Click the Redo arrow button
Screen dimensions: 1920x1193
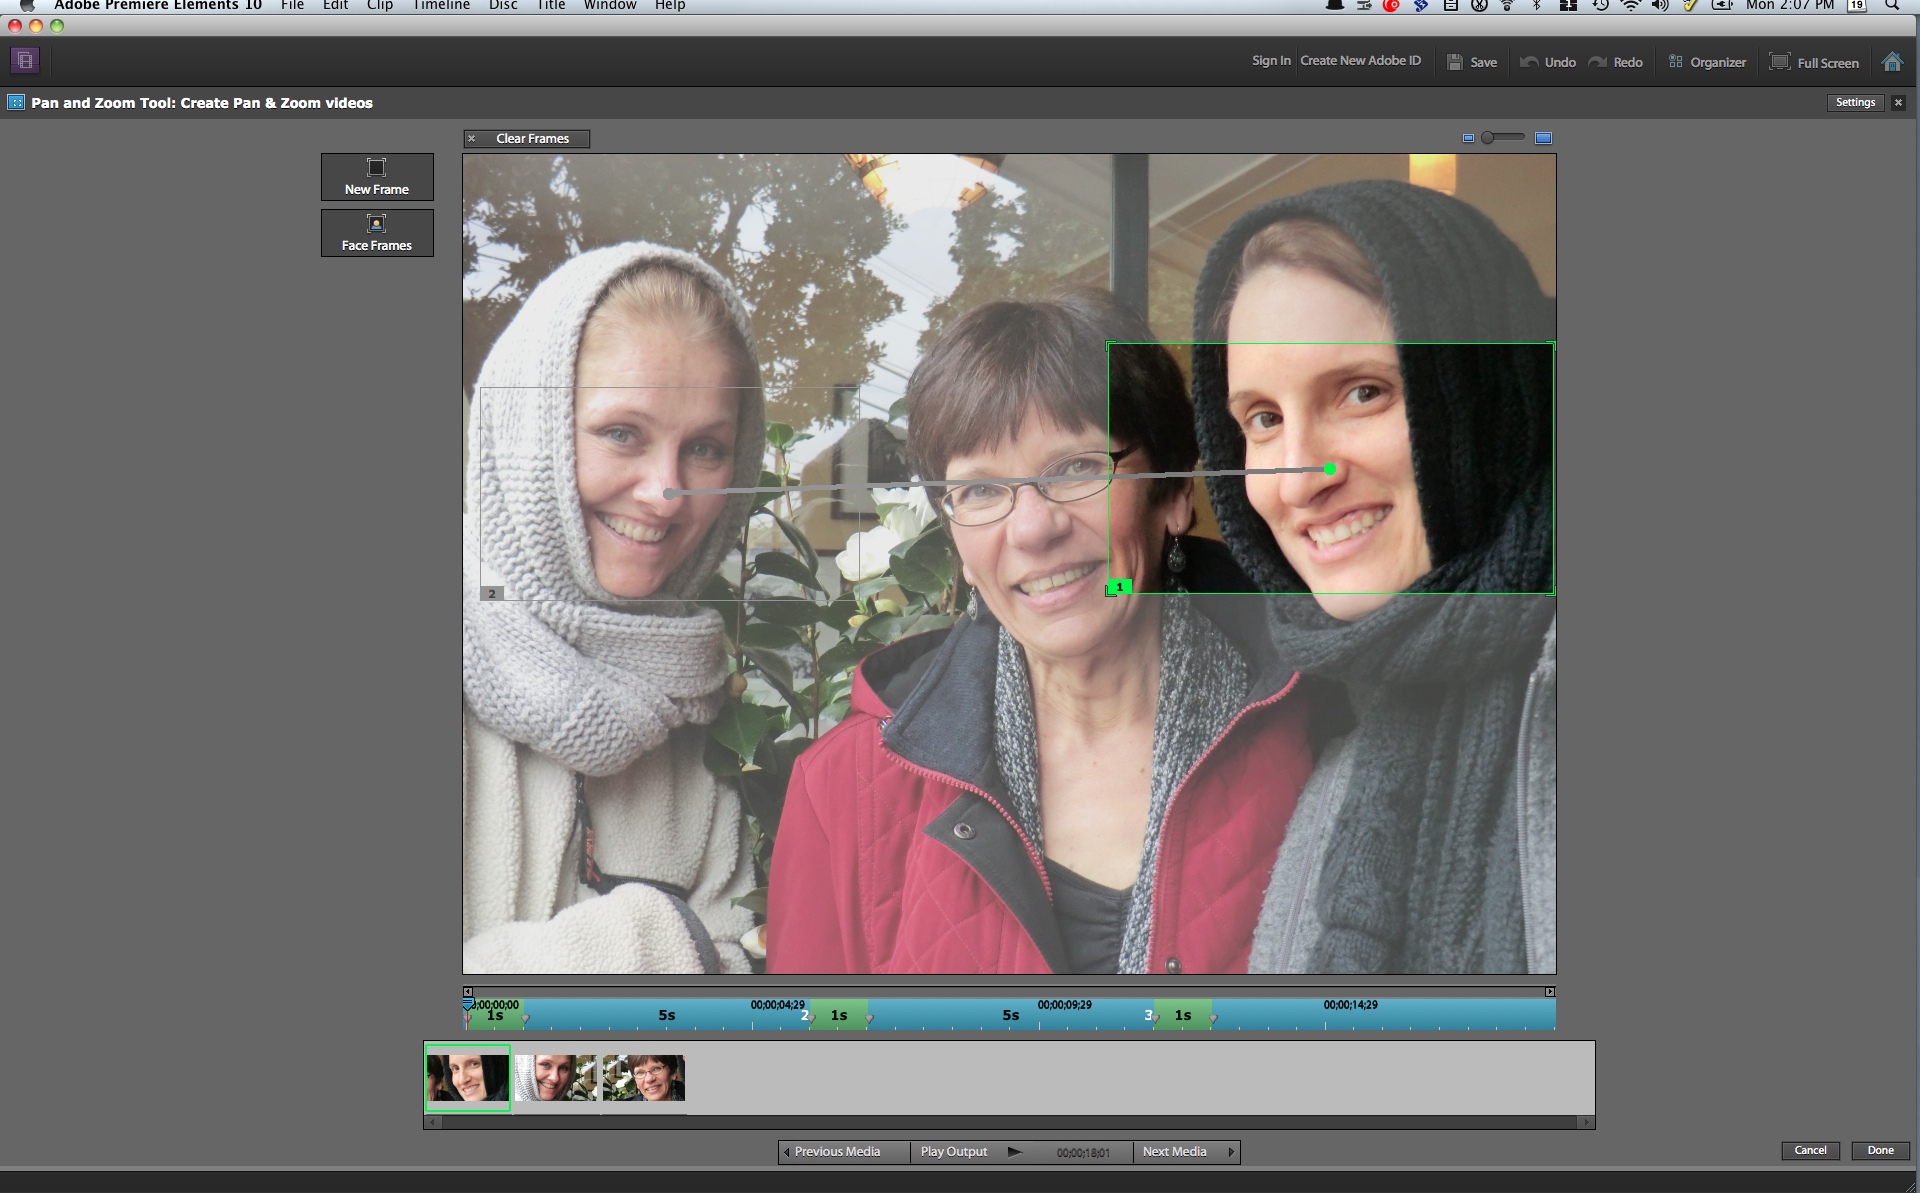click(x=1598, y=62)
